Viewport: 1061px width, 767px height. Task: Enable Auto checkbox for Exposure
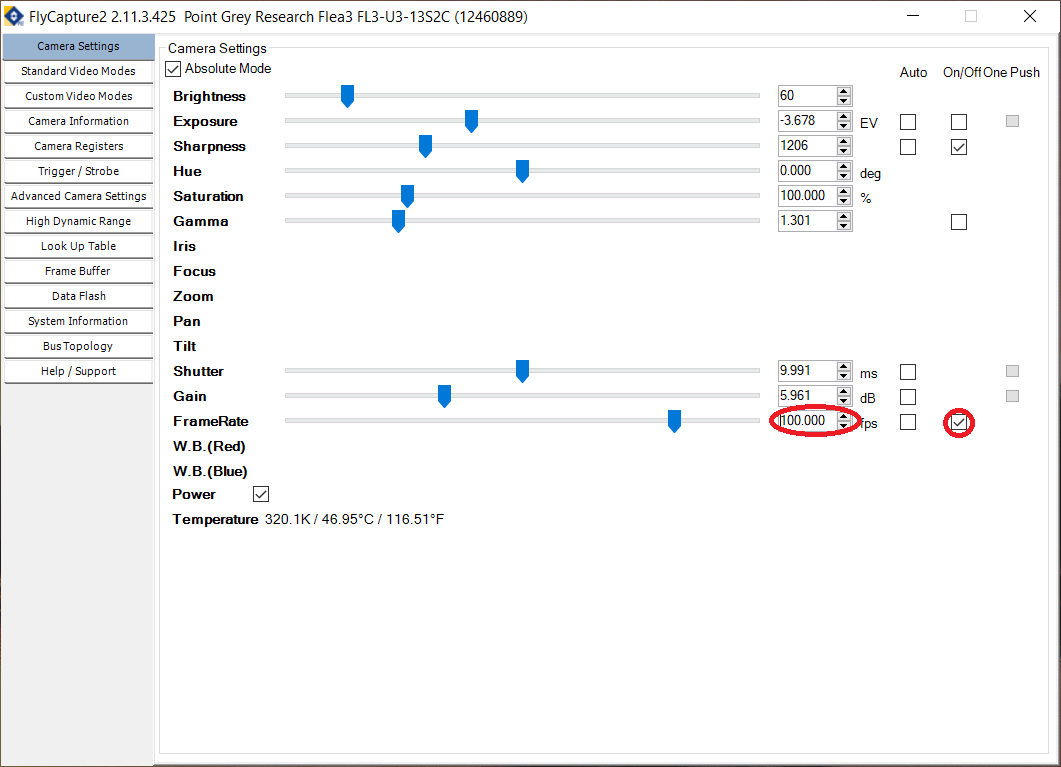[908, 122]
